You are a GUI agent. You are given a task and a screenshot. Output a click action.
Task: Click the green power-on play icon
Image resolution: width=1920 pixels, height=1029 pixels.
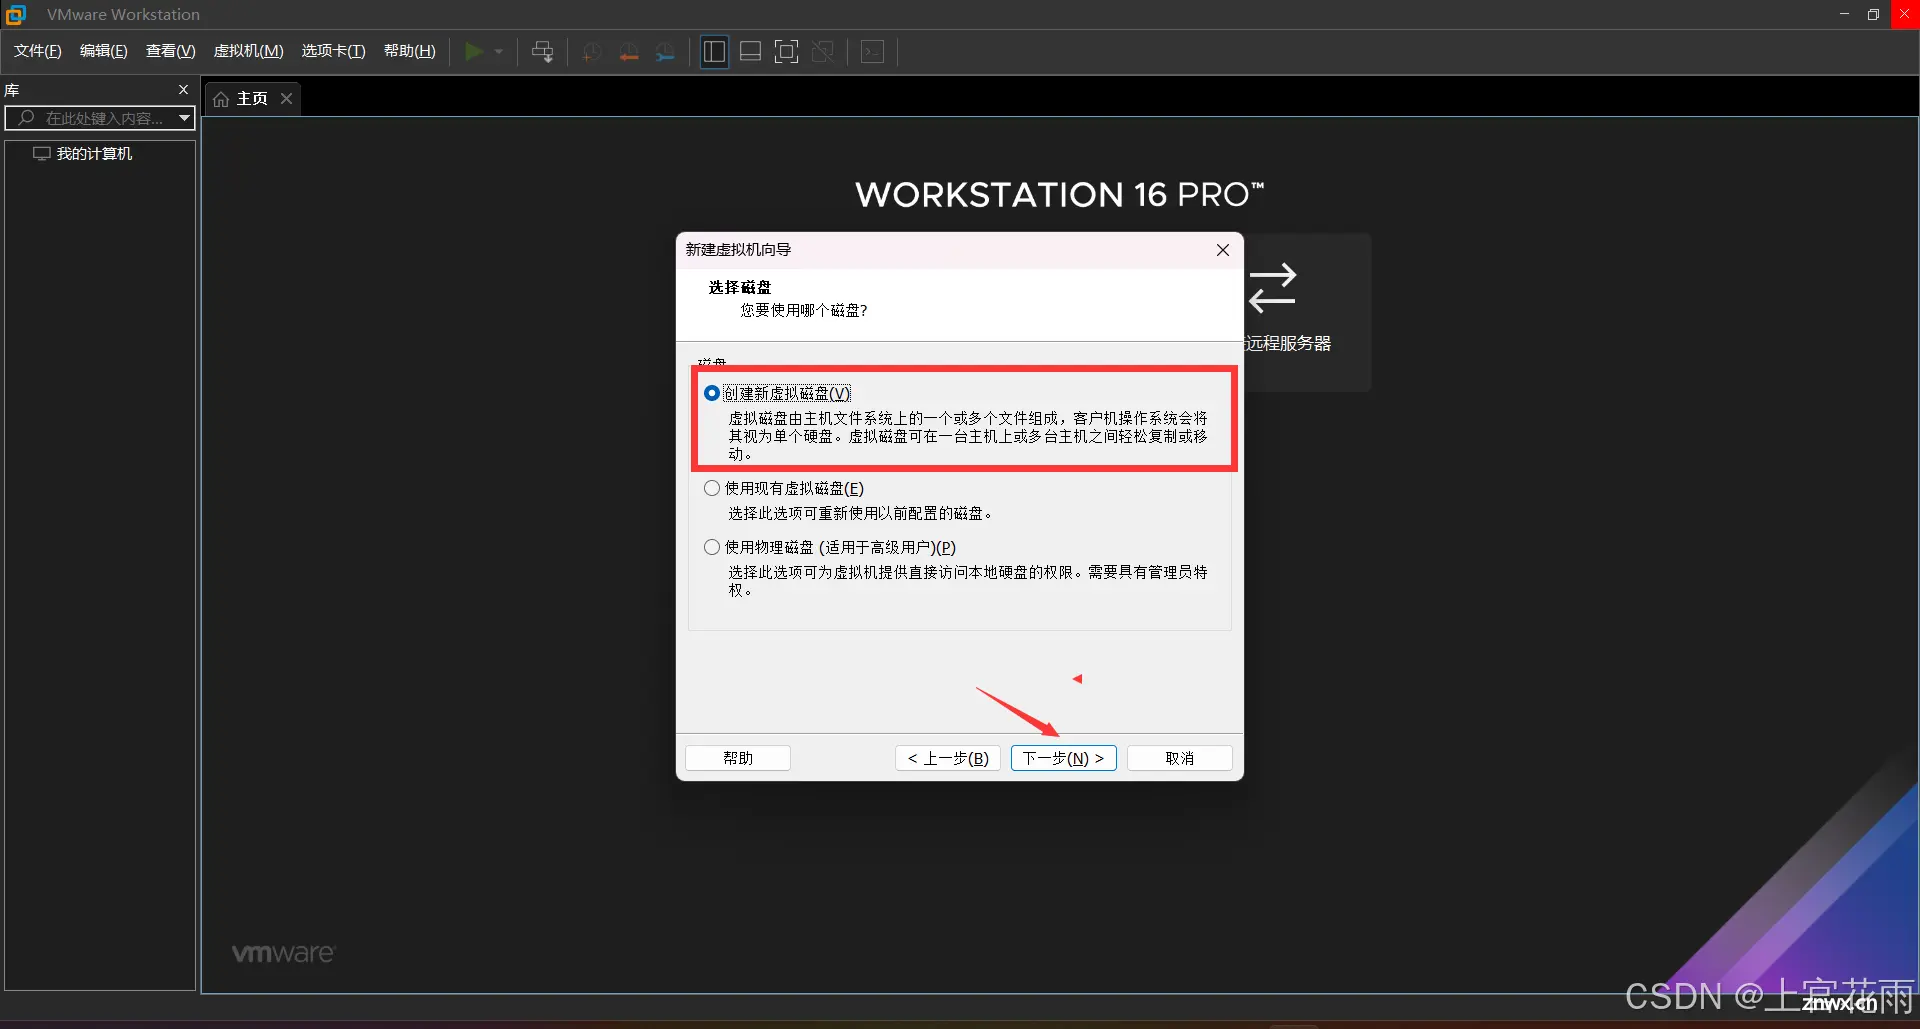(x=474, y=51)
